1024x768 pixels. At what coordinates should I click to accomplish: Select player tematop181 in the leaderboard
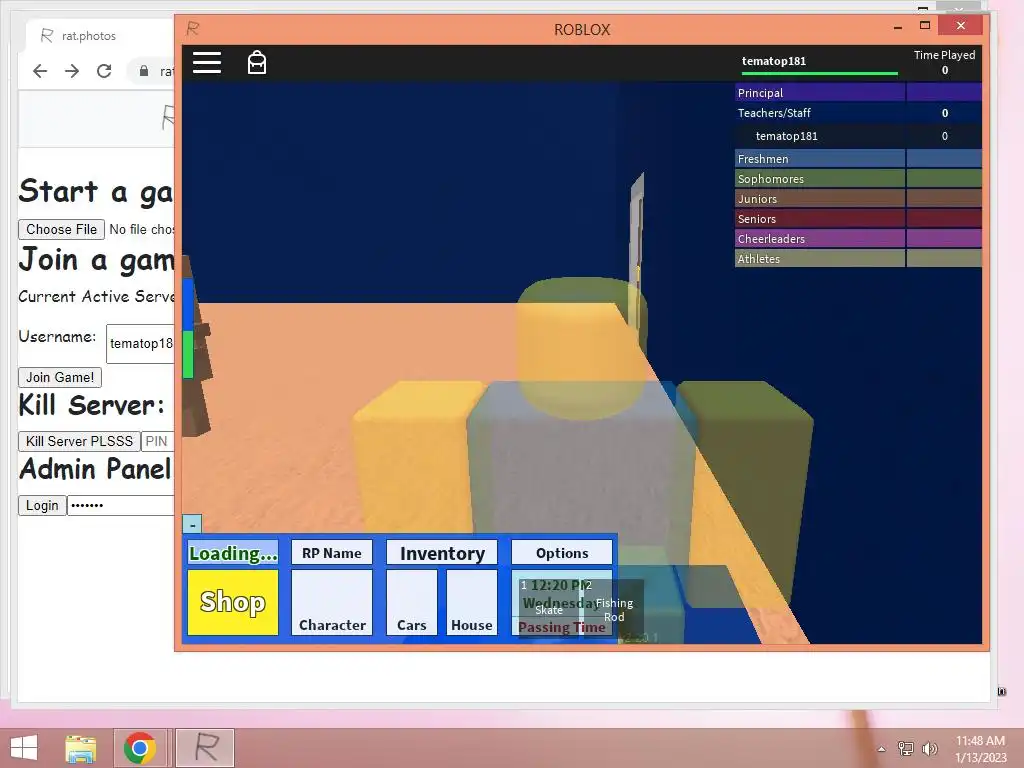858,136
